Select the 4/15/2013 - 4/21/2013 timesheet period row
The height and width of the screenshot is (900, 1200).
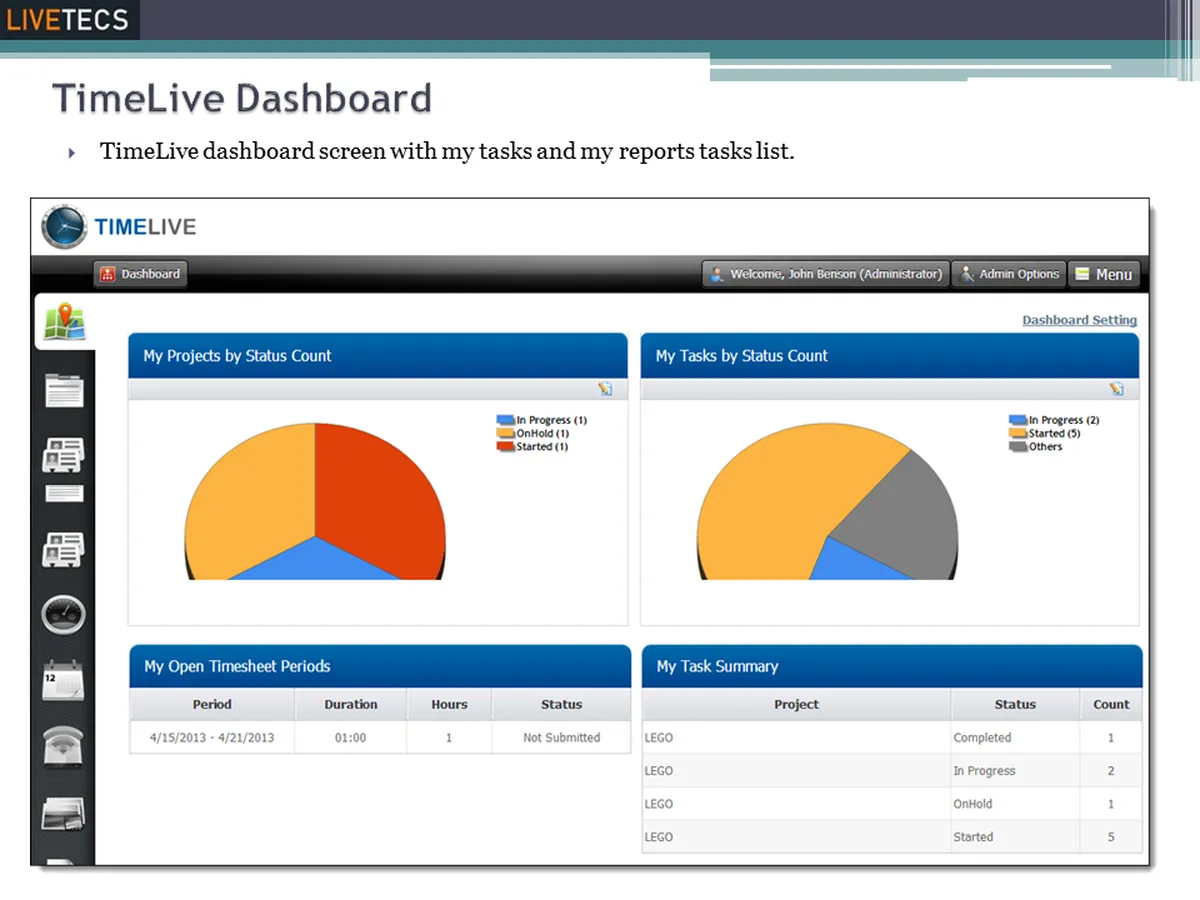pyautogui.click(x=380, y=737)
